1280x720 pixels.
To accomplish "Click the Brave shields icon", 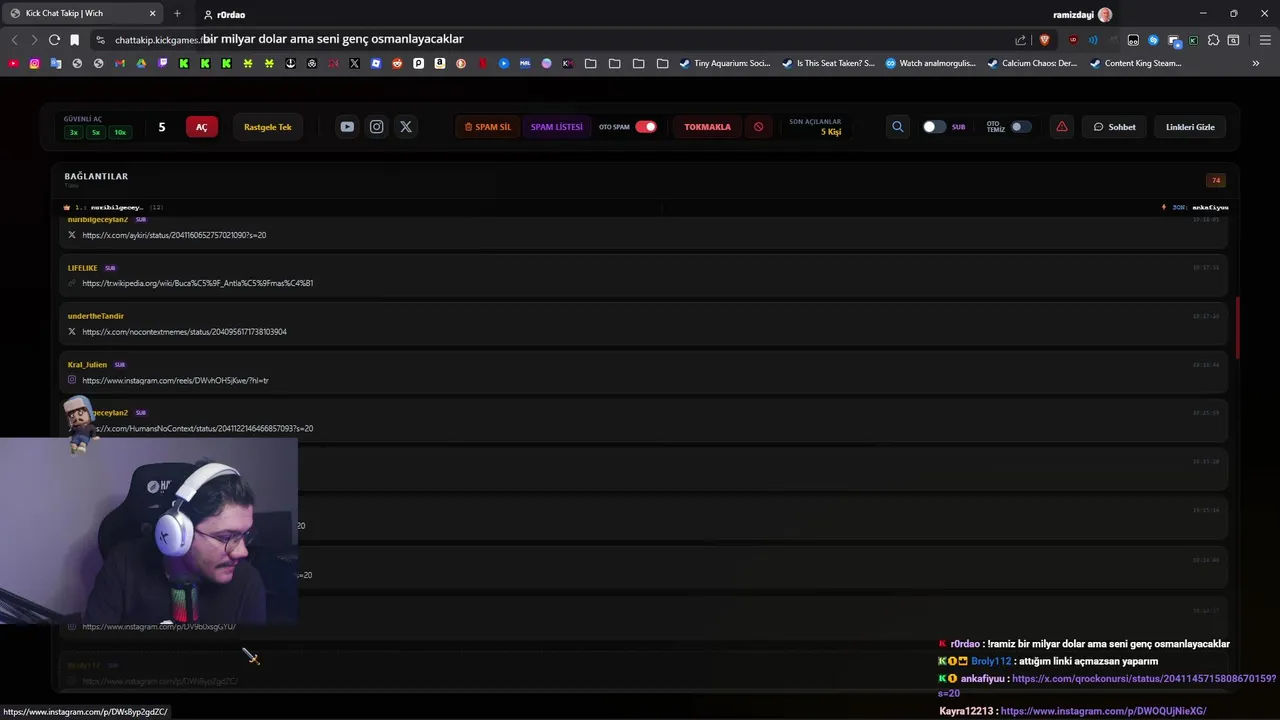I will 1045,40.
